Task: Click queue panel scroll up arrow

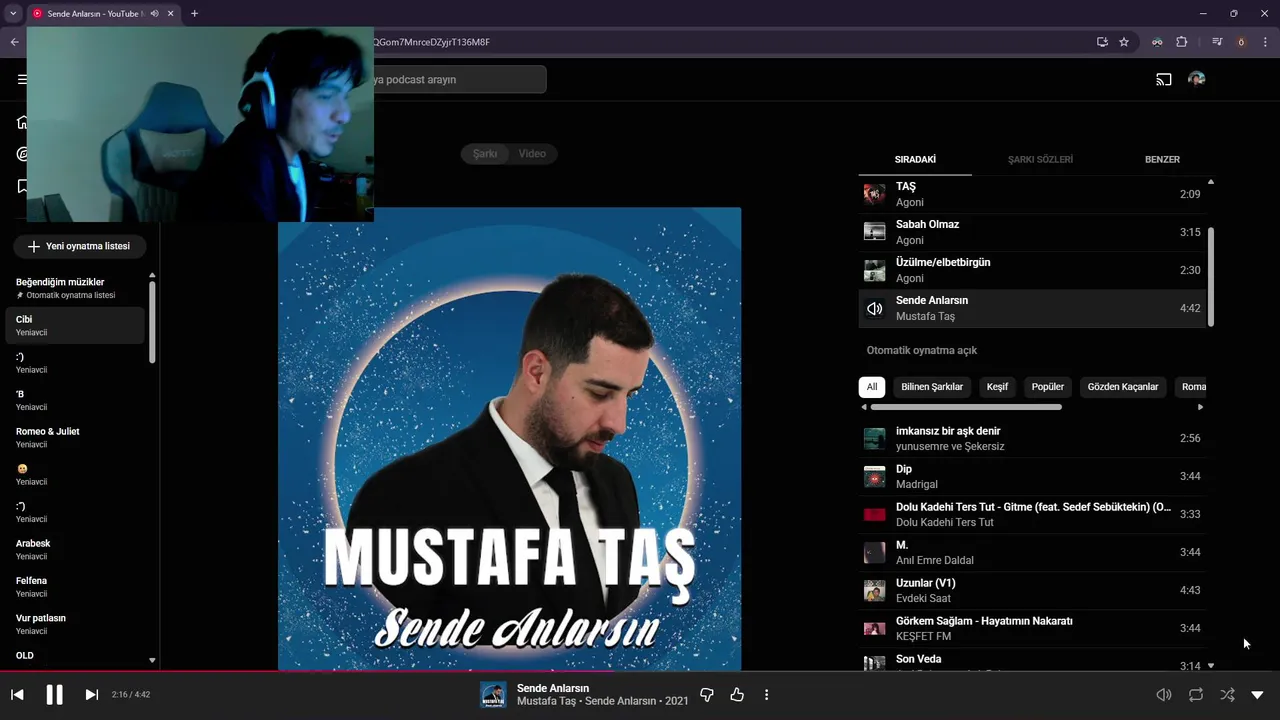Action: (x=1211, y=182)
